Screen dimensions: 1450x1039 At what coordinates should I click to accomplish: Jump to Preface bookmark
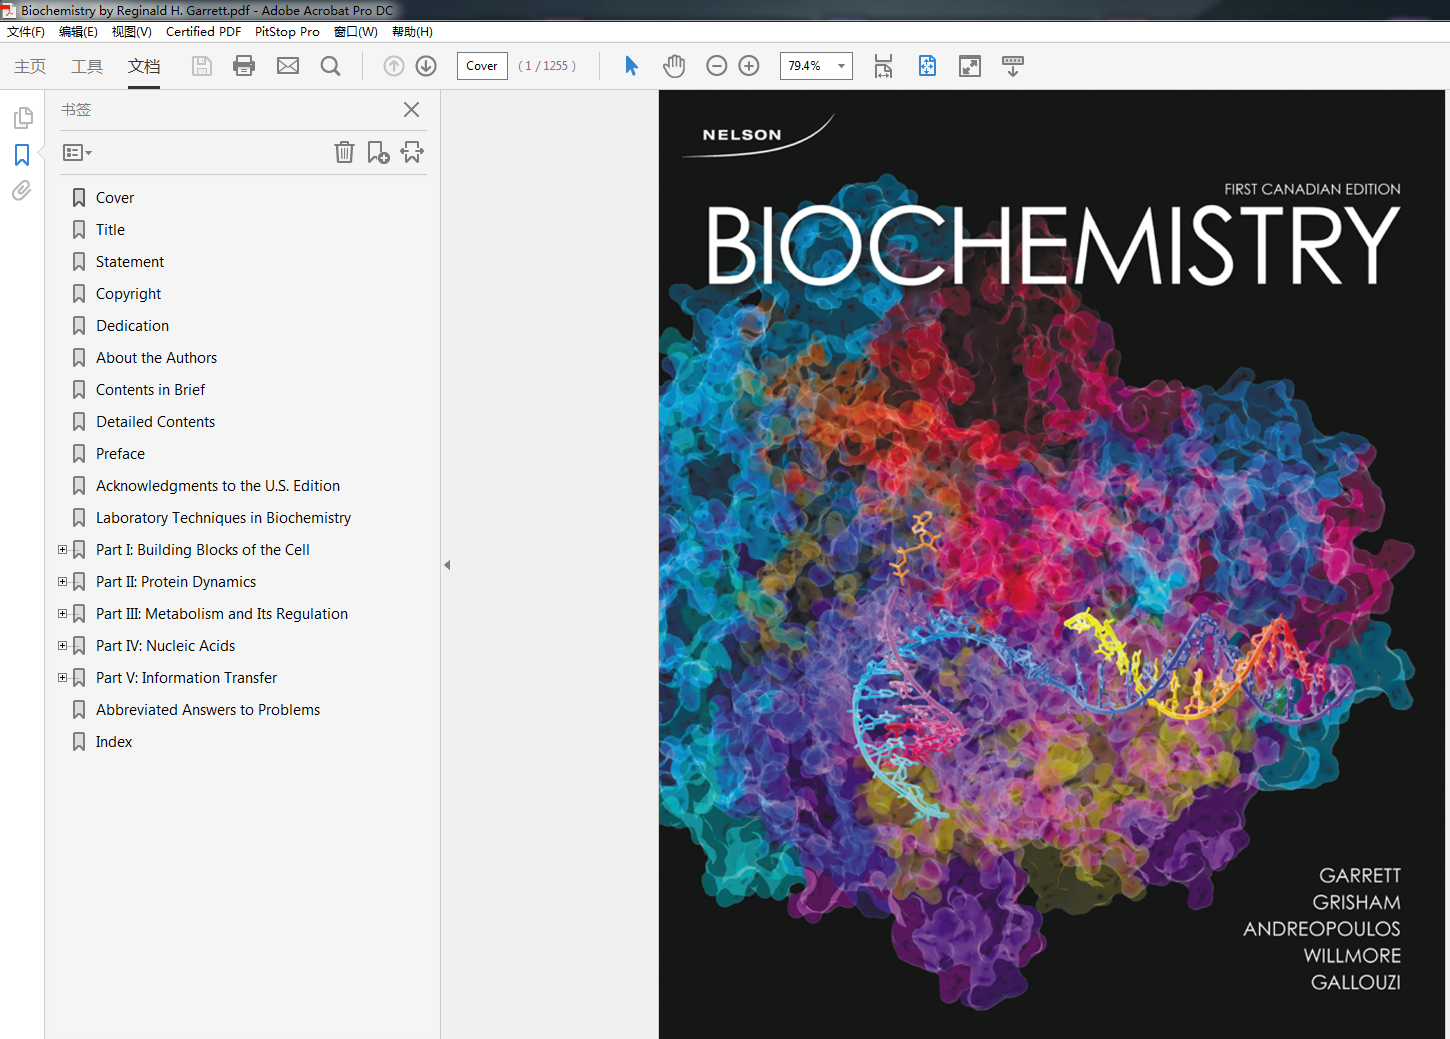(x=120, y=454)
